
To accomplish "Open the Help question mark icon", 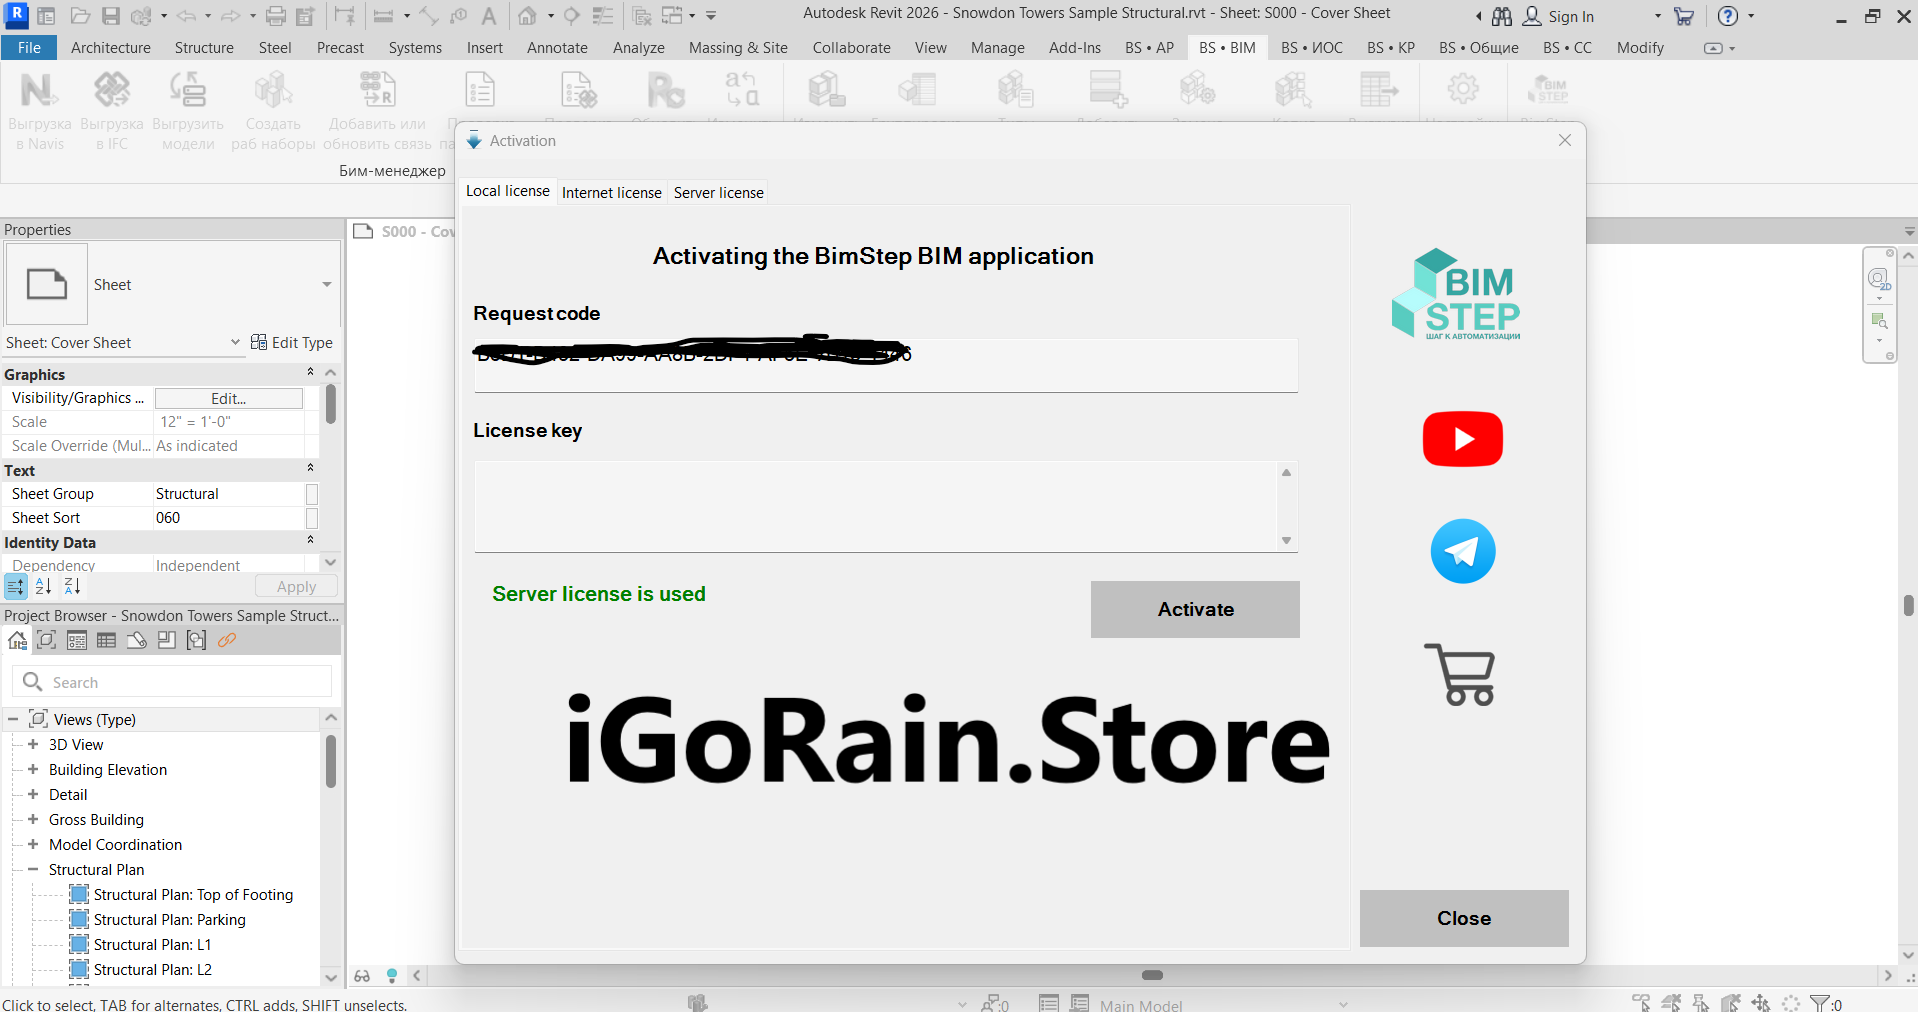I will coord(1727,16).
